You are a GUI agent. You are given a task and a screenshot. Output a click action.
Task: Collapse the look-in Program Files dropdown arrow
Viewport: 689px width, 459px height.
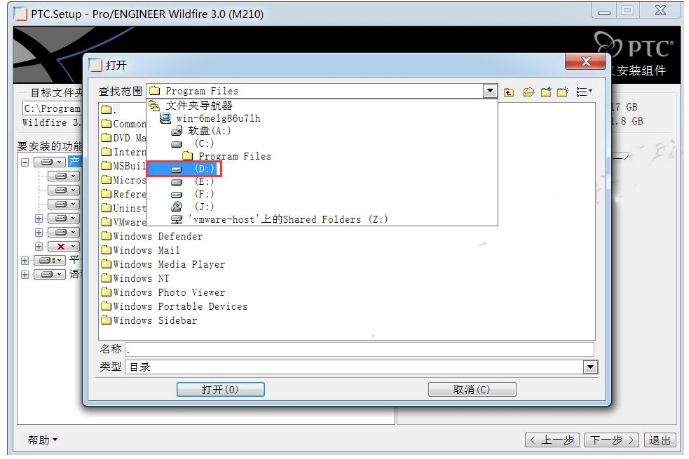(x=490, y=91)
